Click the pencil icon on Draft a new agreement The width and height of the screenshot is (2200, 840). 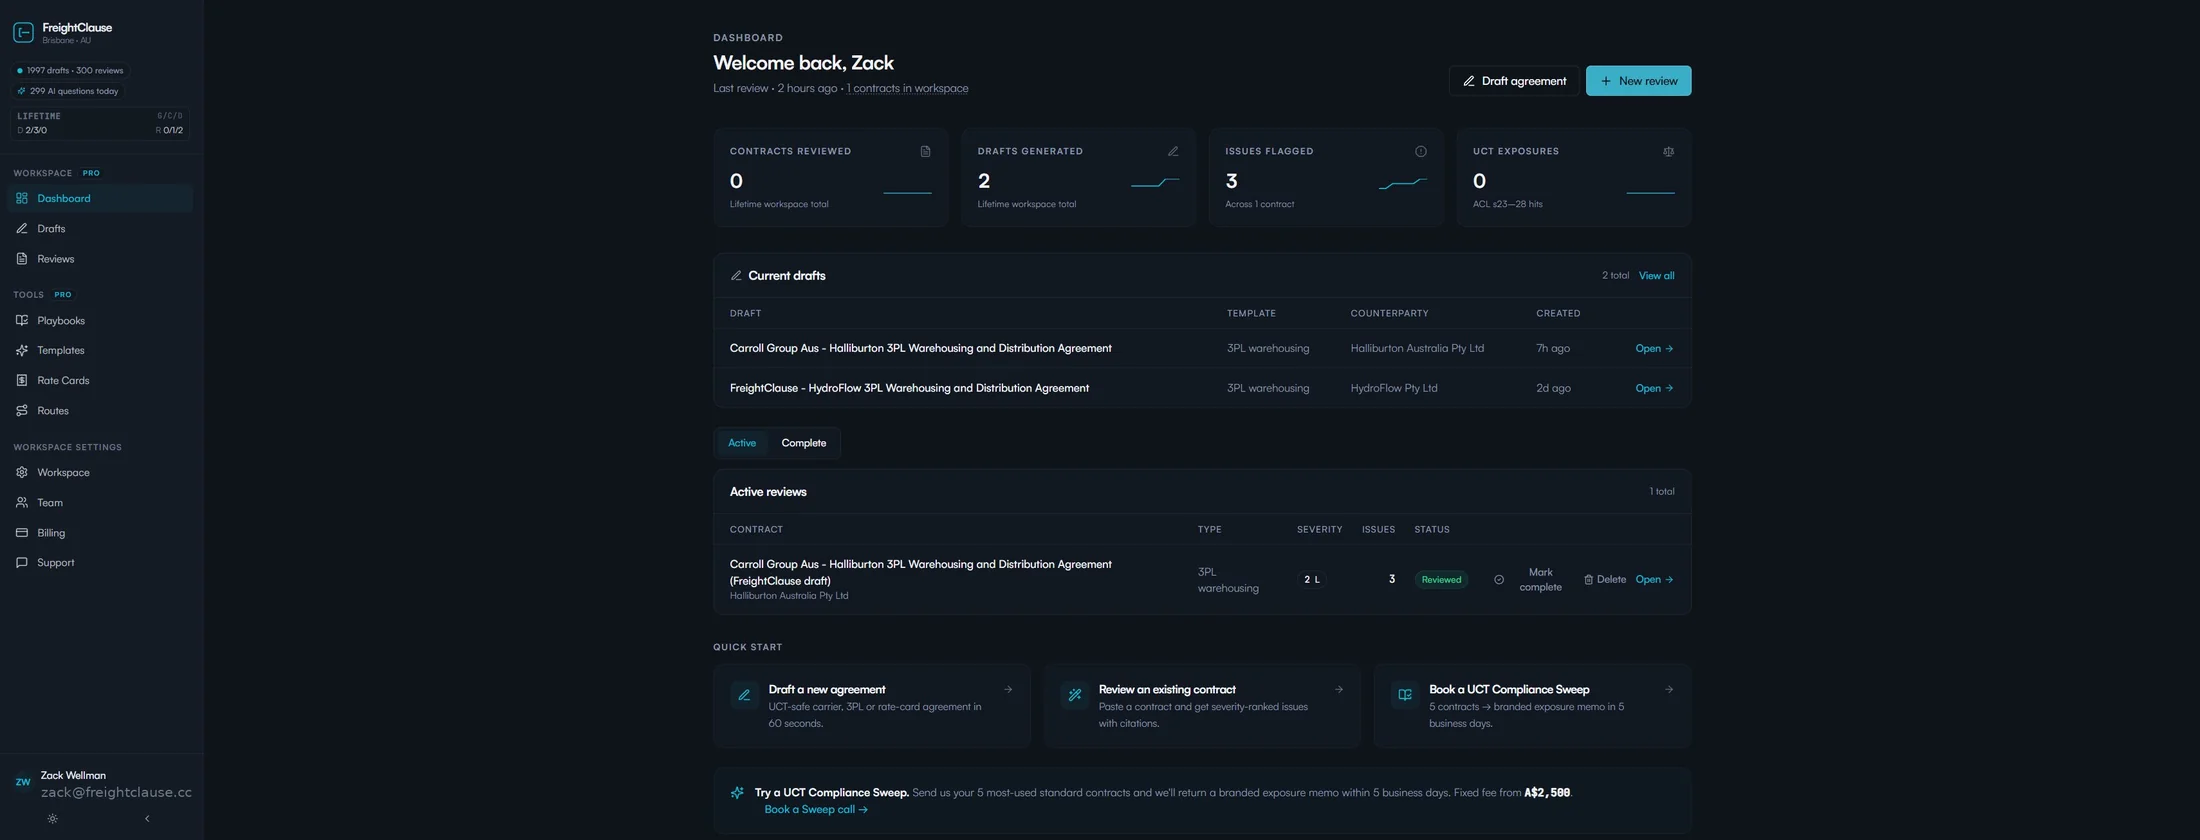[744, 695]
